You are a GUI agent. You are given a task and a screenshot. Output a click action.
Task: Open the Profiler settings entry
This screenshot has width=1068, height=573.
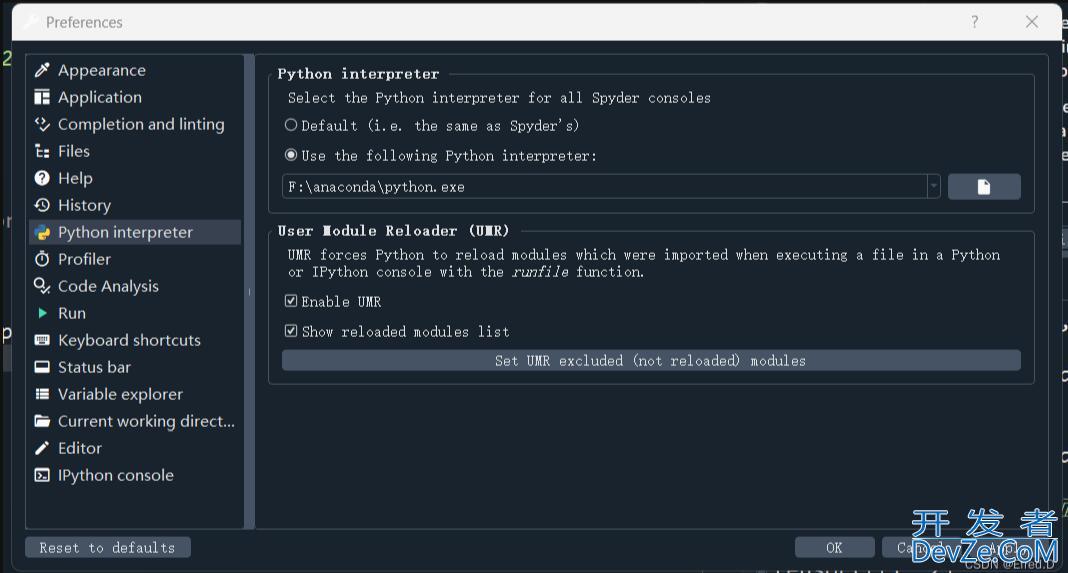point(134,259)
